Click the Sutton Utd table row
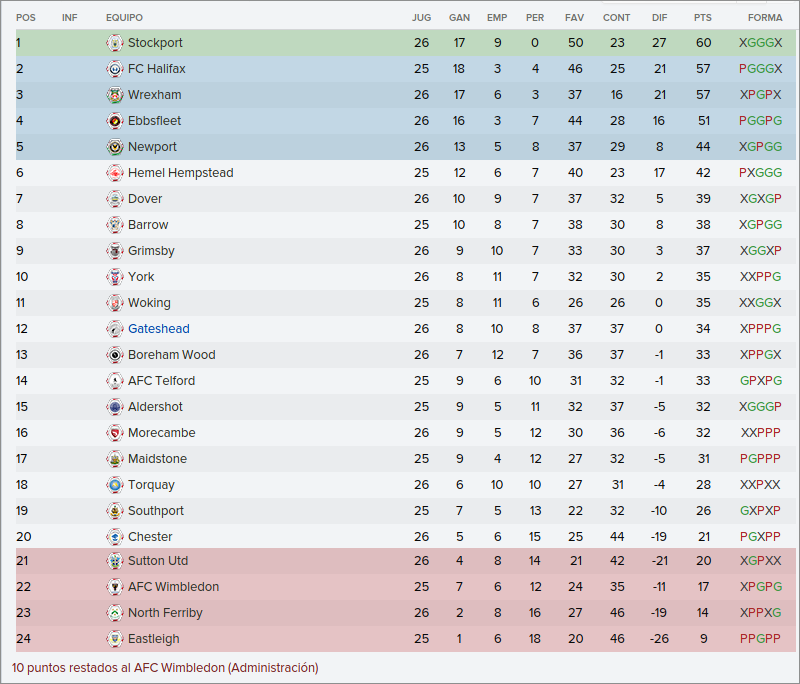This screenshot has width=800, height=684. [406, 561]
